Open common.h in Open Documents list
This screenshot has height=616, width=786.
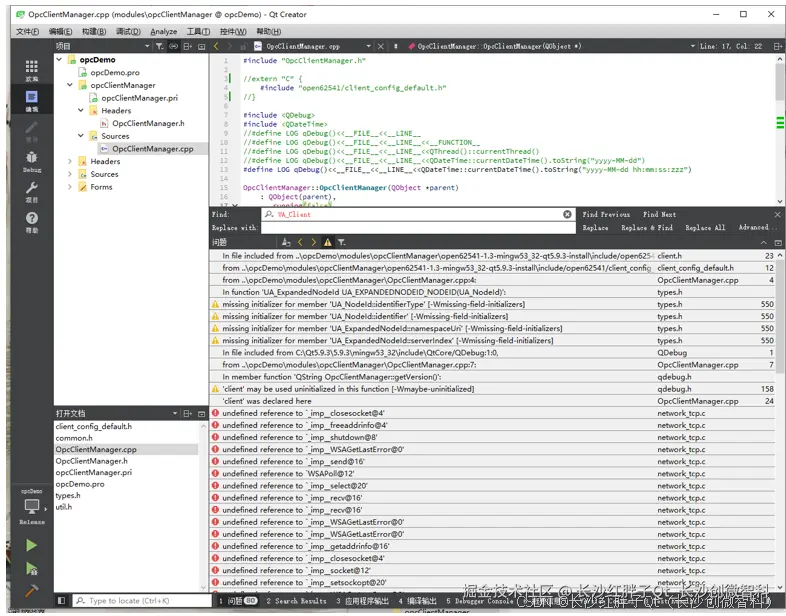[74, 438]
